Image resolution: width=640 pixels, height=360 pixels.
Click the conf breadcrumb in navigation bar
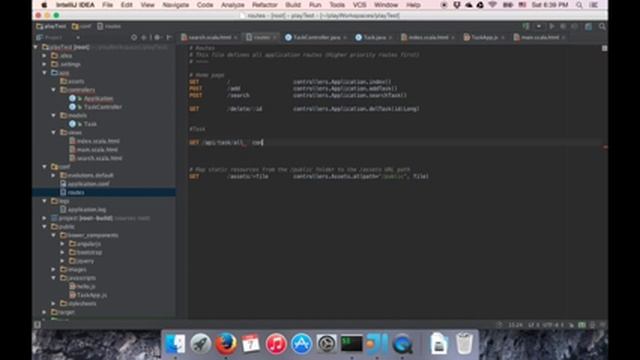(82, 27)
